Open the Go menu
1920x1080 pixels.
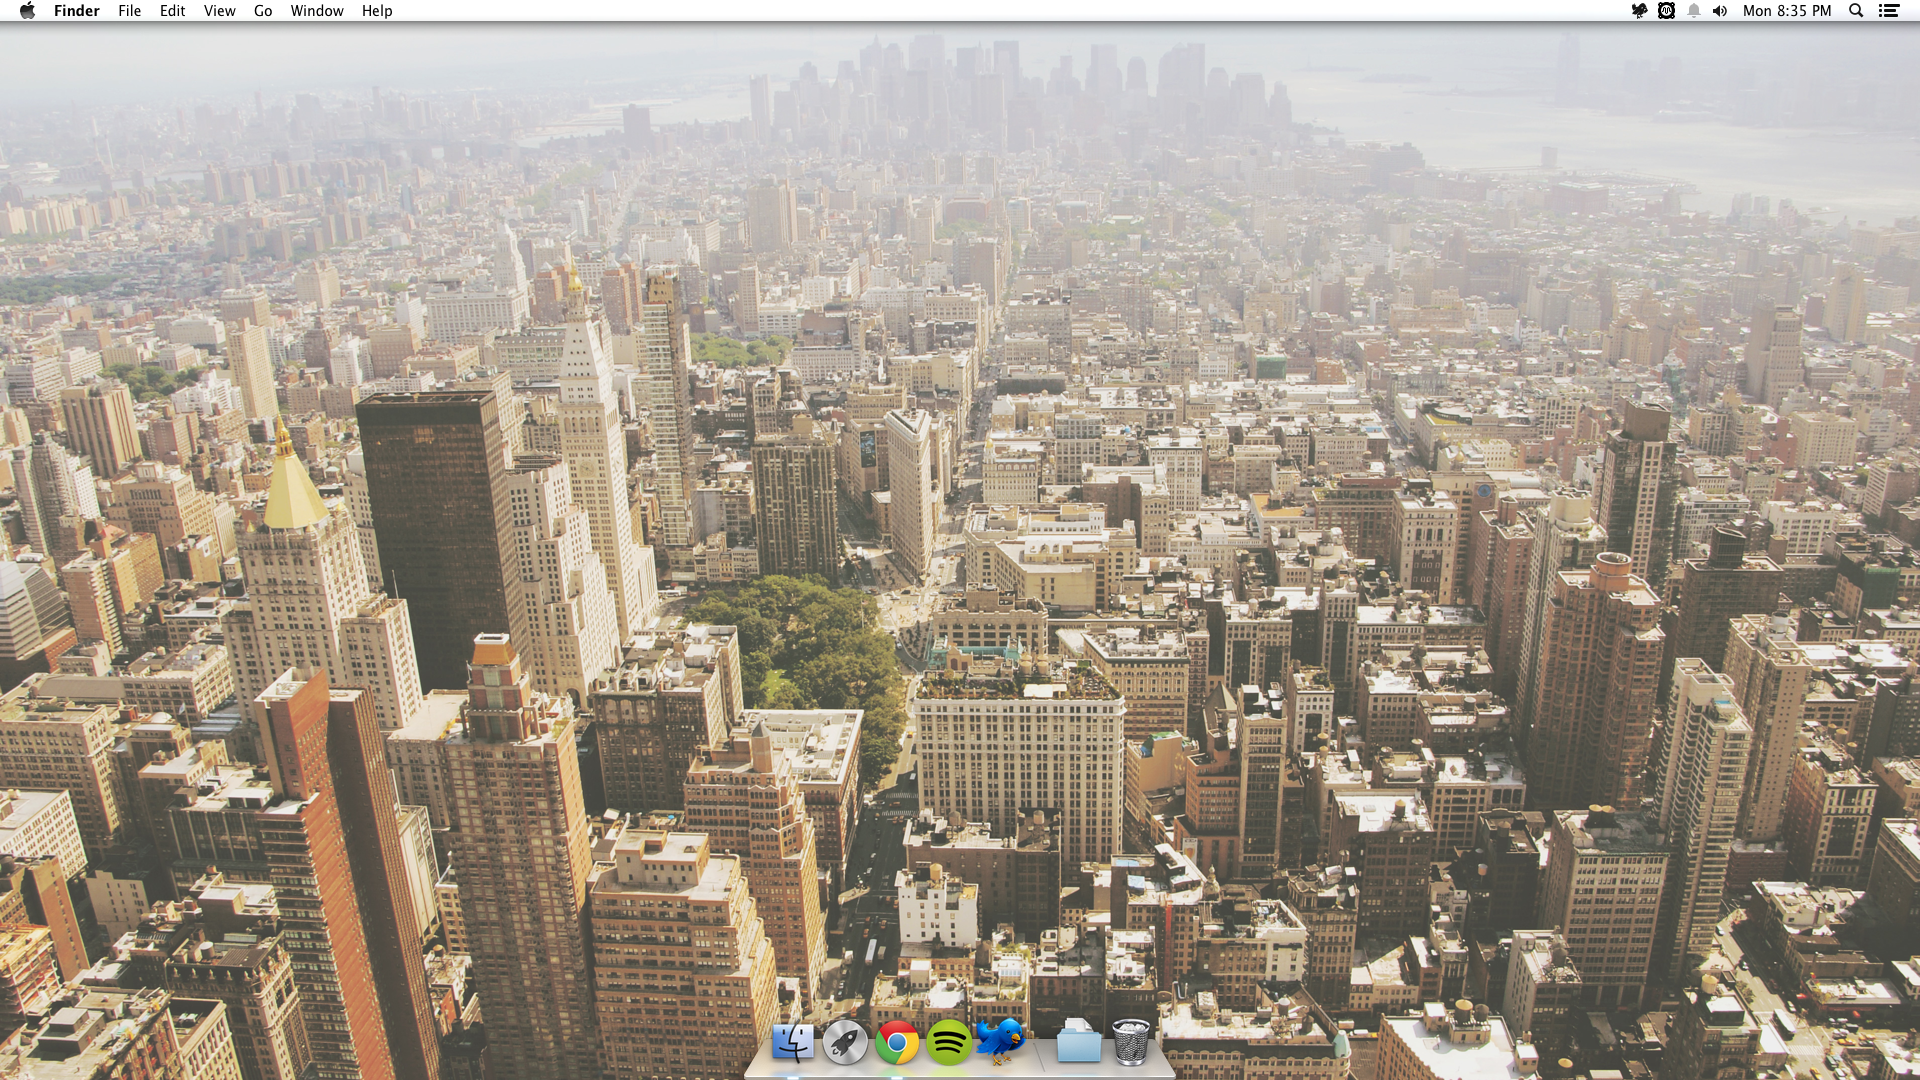point(263,11)
